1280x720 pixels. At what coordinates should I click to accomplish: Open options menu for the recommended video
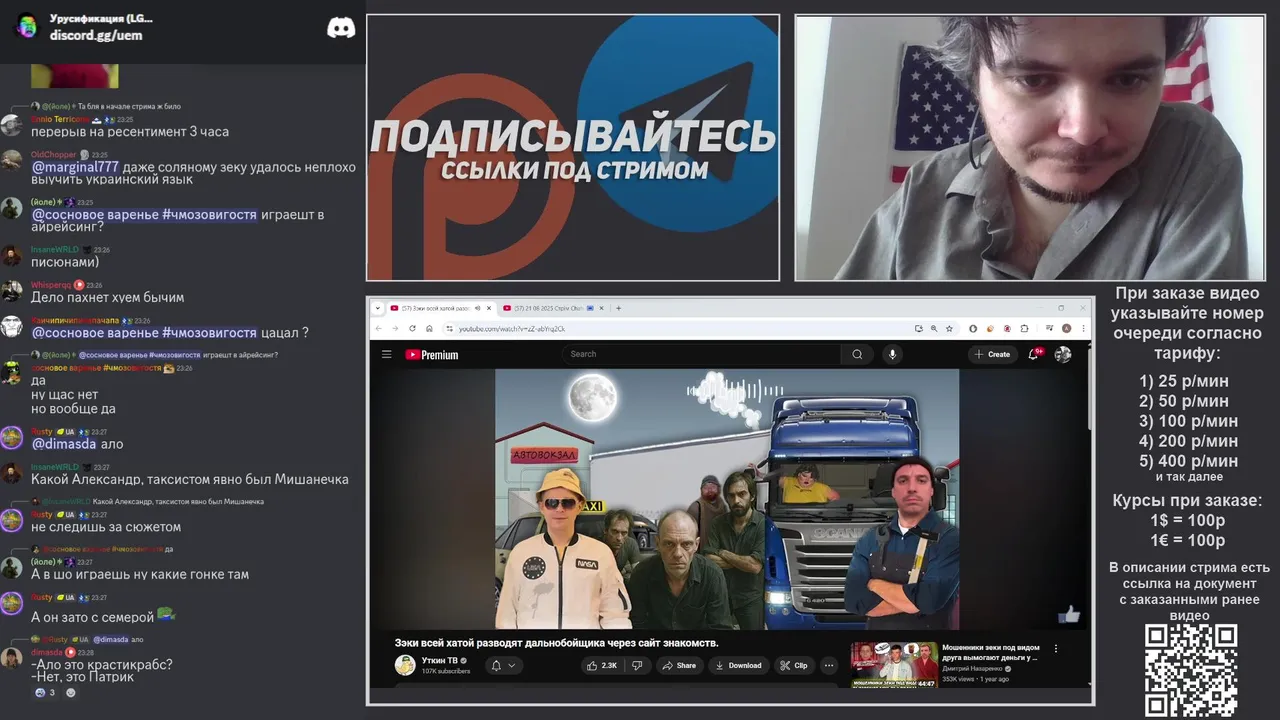(x=1055, y=649)
